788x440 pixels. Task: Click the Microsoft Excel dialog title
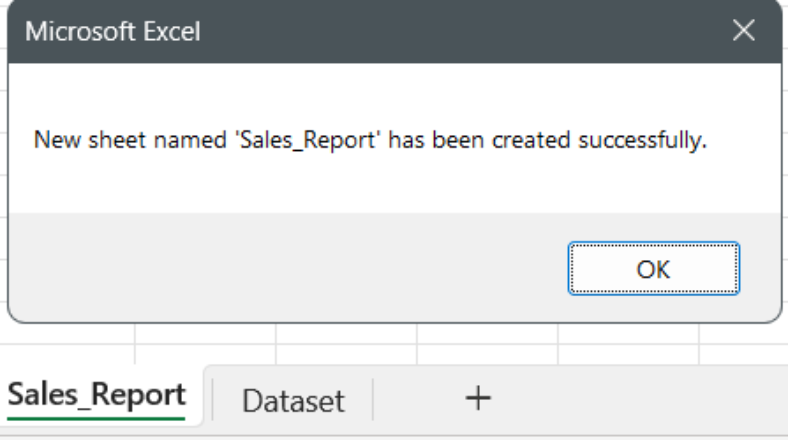pos(113,32)
